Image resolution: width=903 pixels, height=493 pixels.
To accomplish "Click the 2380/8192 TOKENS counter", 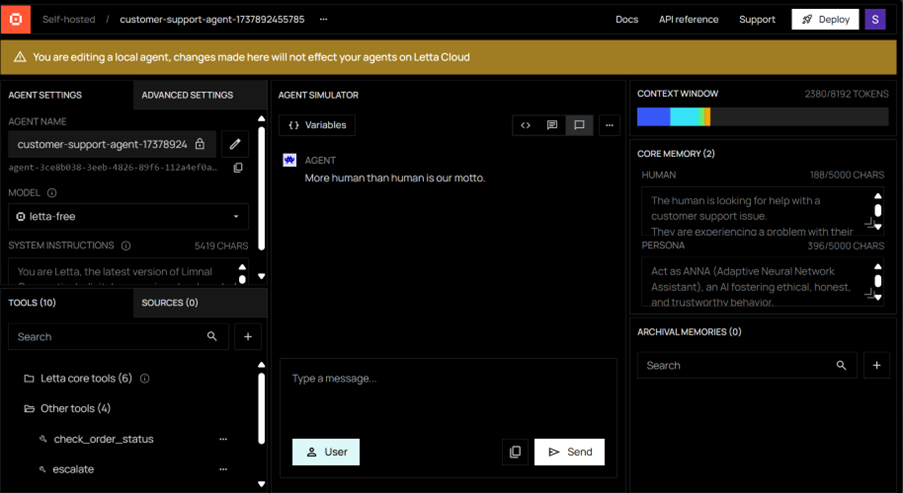I will pos(846,94).
